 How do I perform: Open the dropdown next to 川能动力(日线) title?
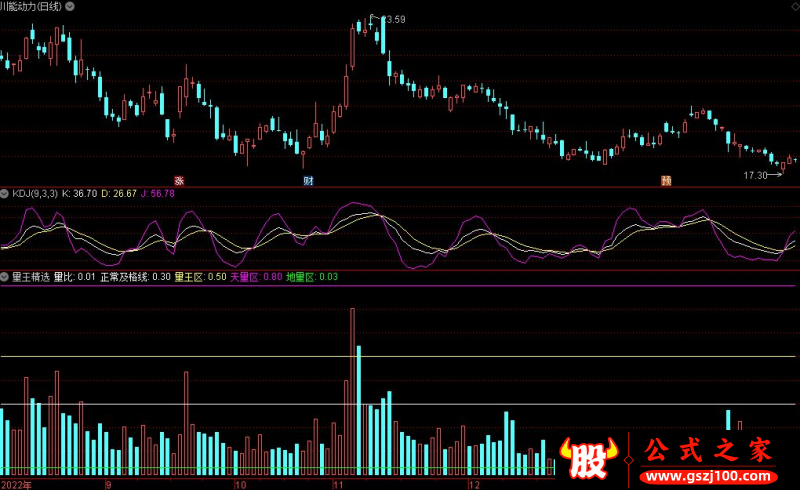(x=70, y=6)
